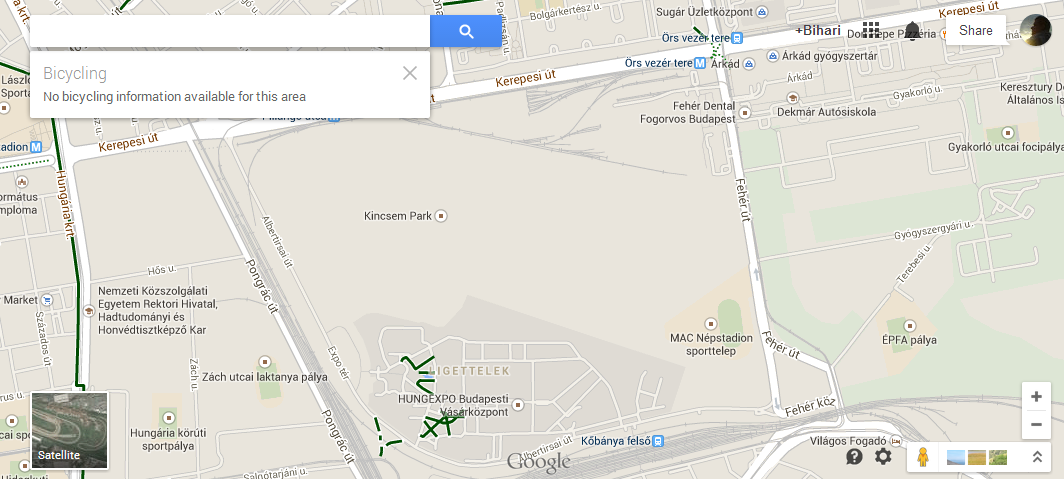The width and height of the screenshot is (1064, 479).
Task: Close the Bicycling info panel
Action: 409,73
